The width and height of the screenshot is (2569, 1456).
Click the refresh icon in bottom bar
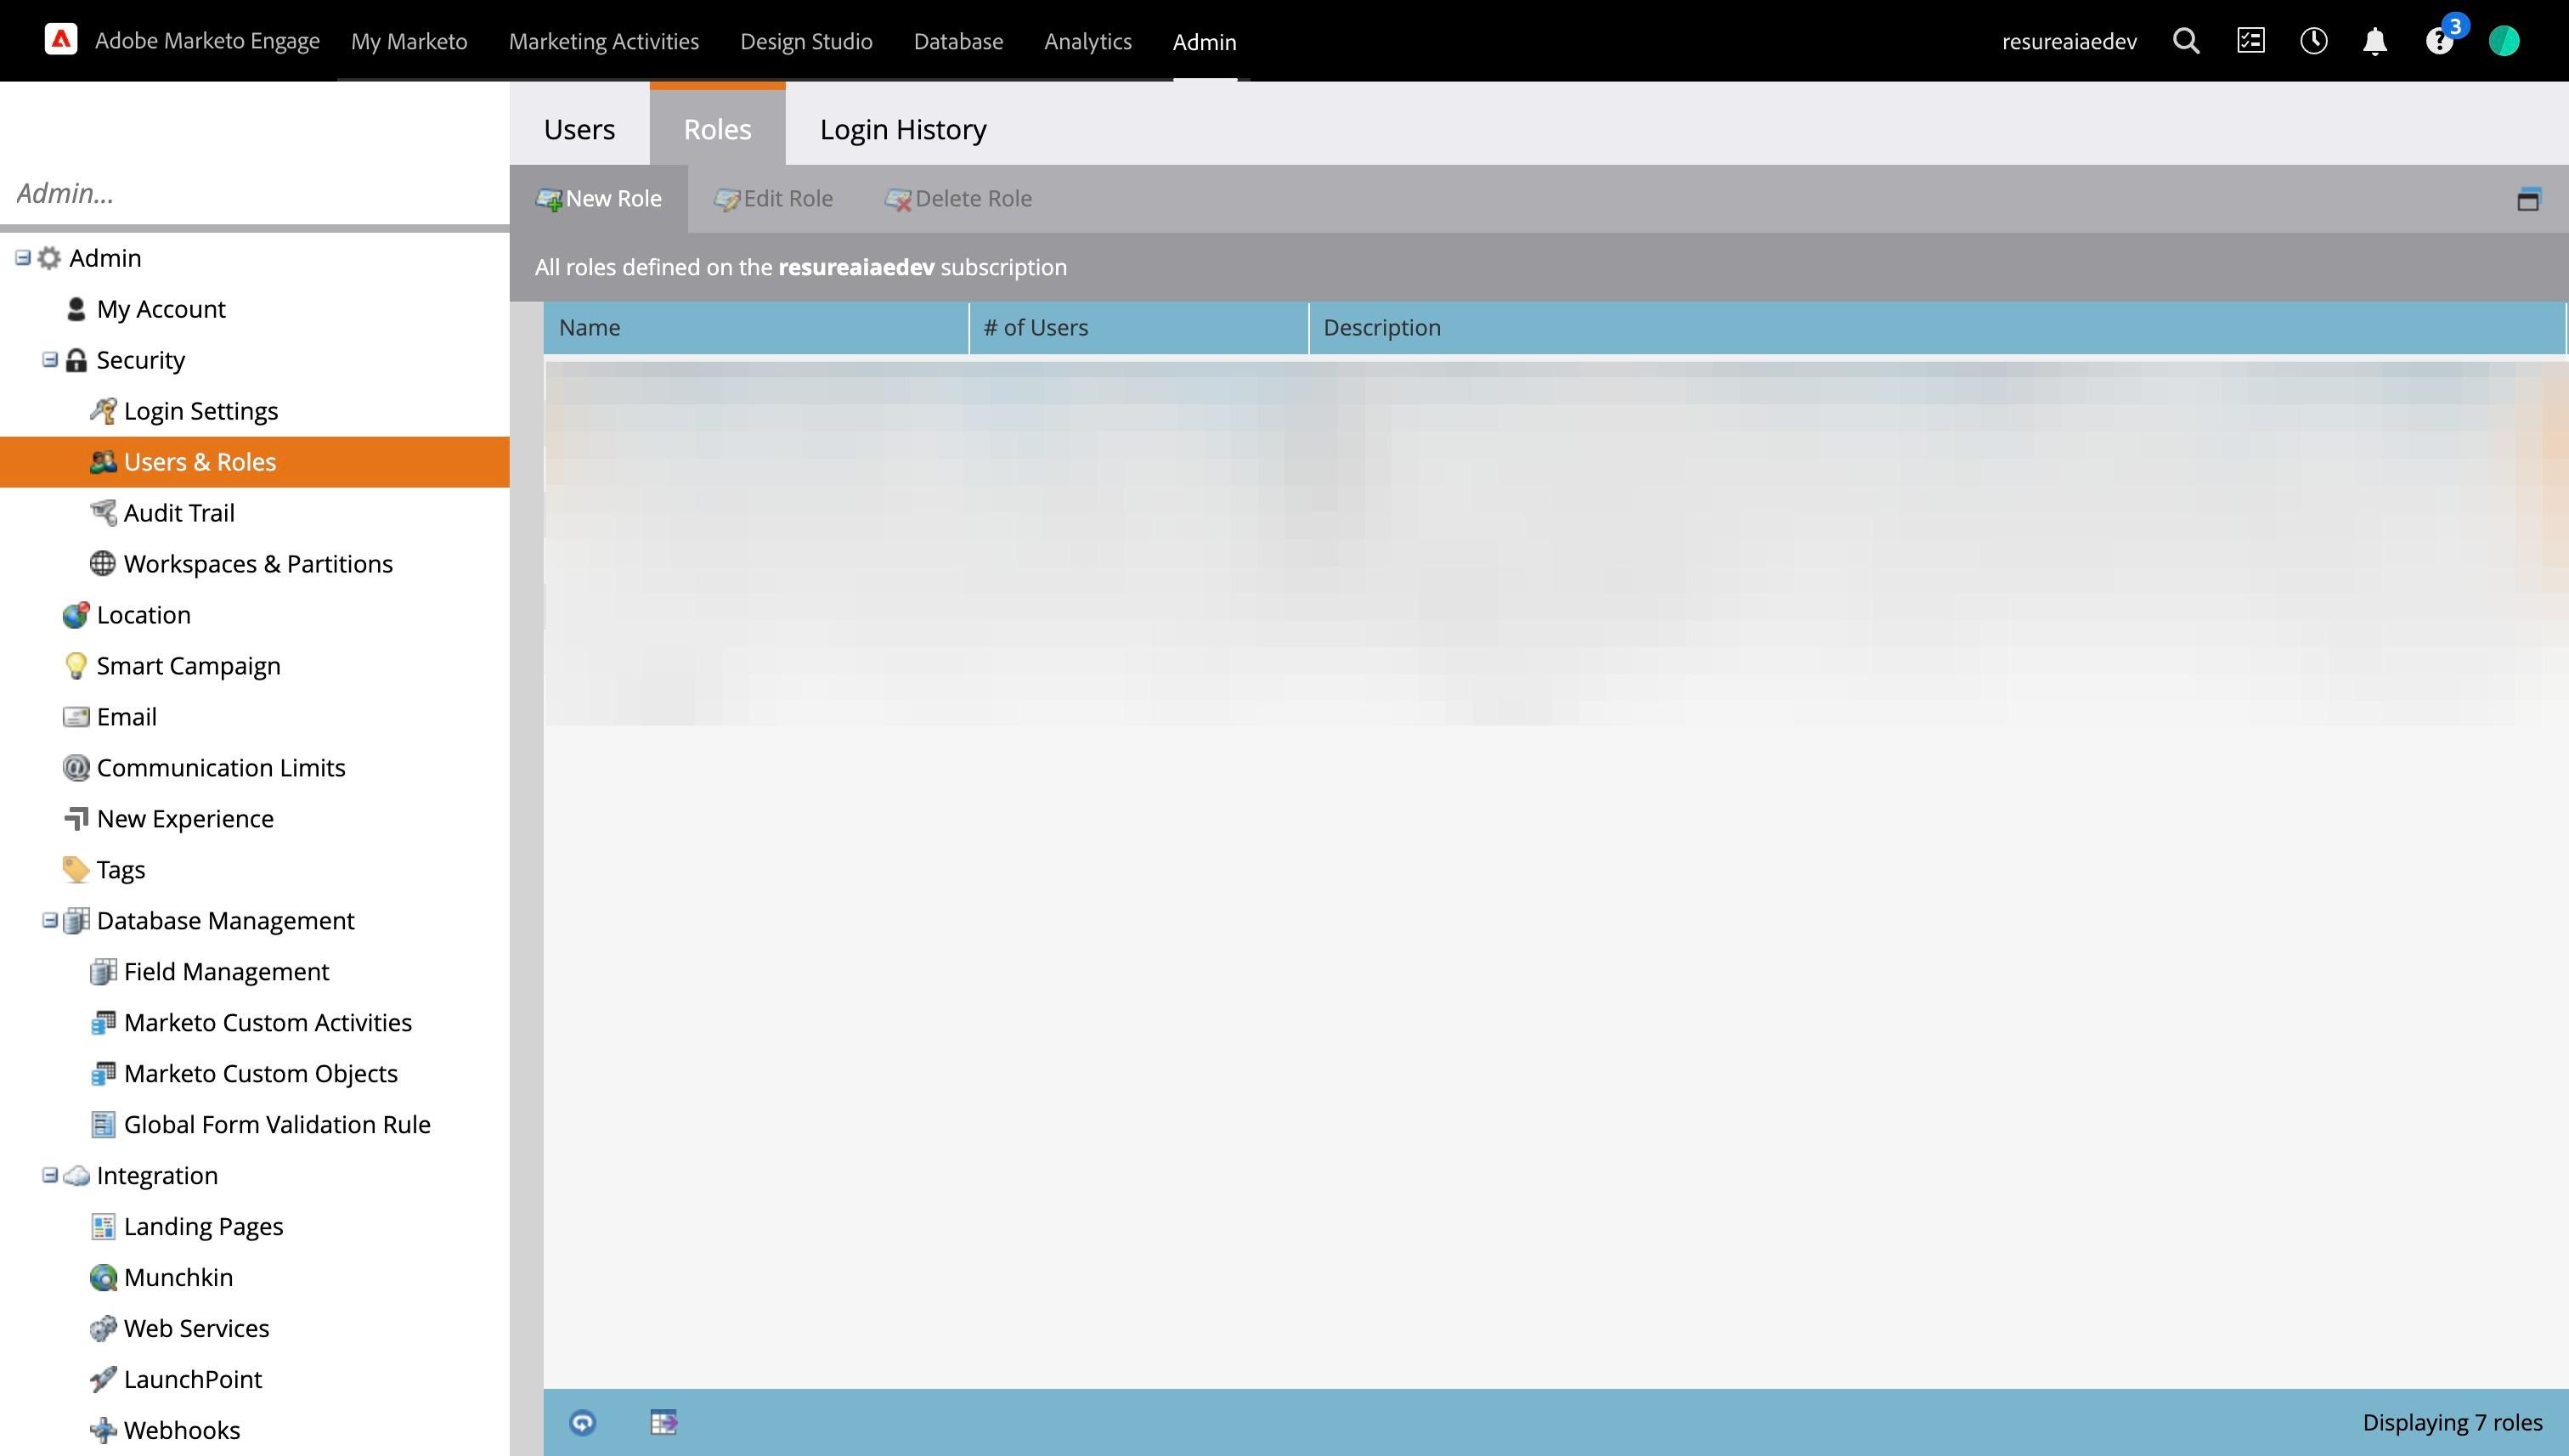pyautogui.click(x=582, y=1422)
